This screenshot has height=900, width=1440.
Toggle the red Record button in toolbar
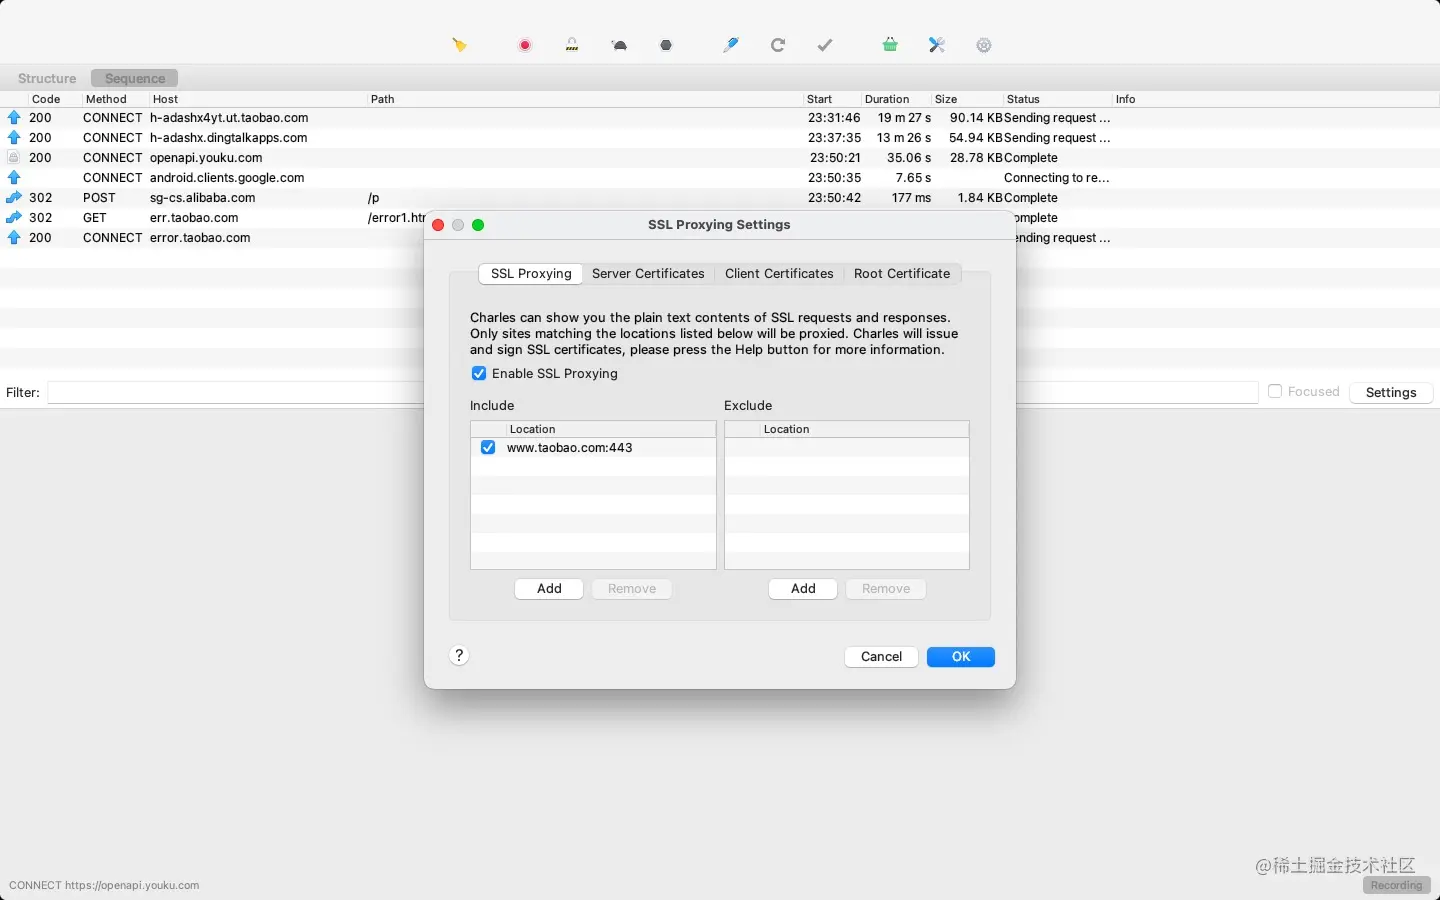point(525,45)
